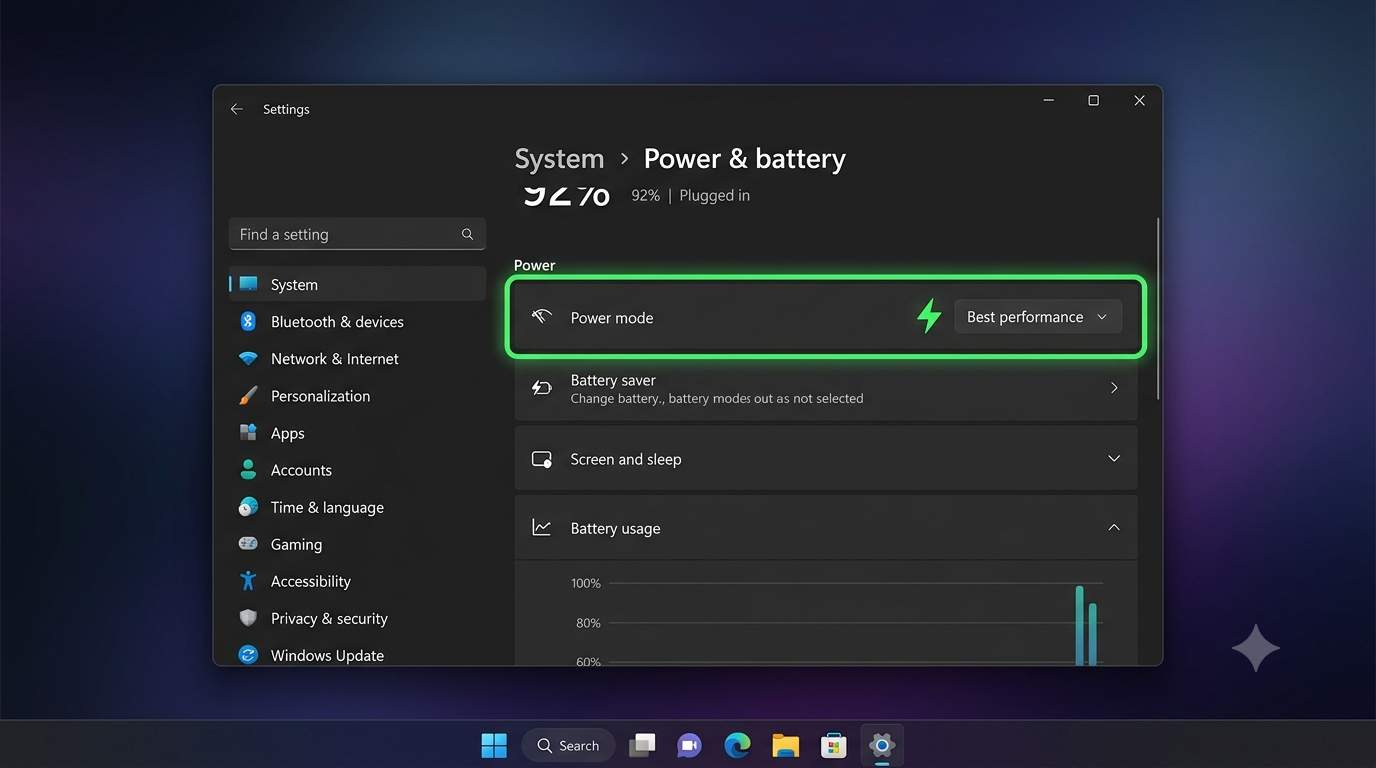Click the "Power mode" row label
This screenshot has width=1376, height=768.
tap(612, 318)
